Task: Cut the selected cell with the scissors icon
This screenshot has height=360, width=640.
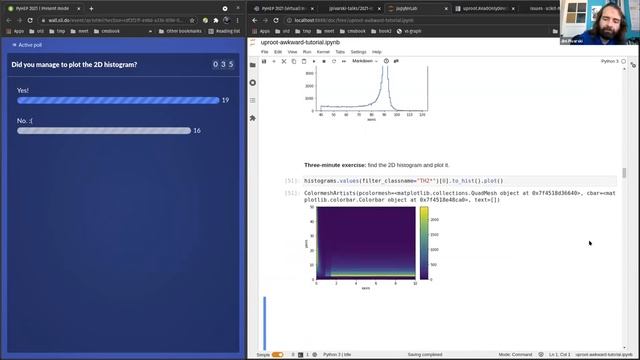Action: click(284, 61)
